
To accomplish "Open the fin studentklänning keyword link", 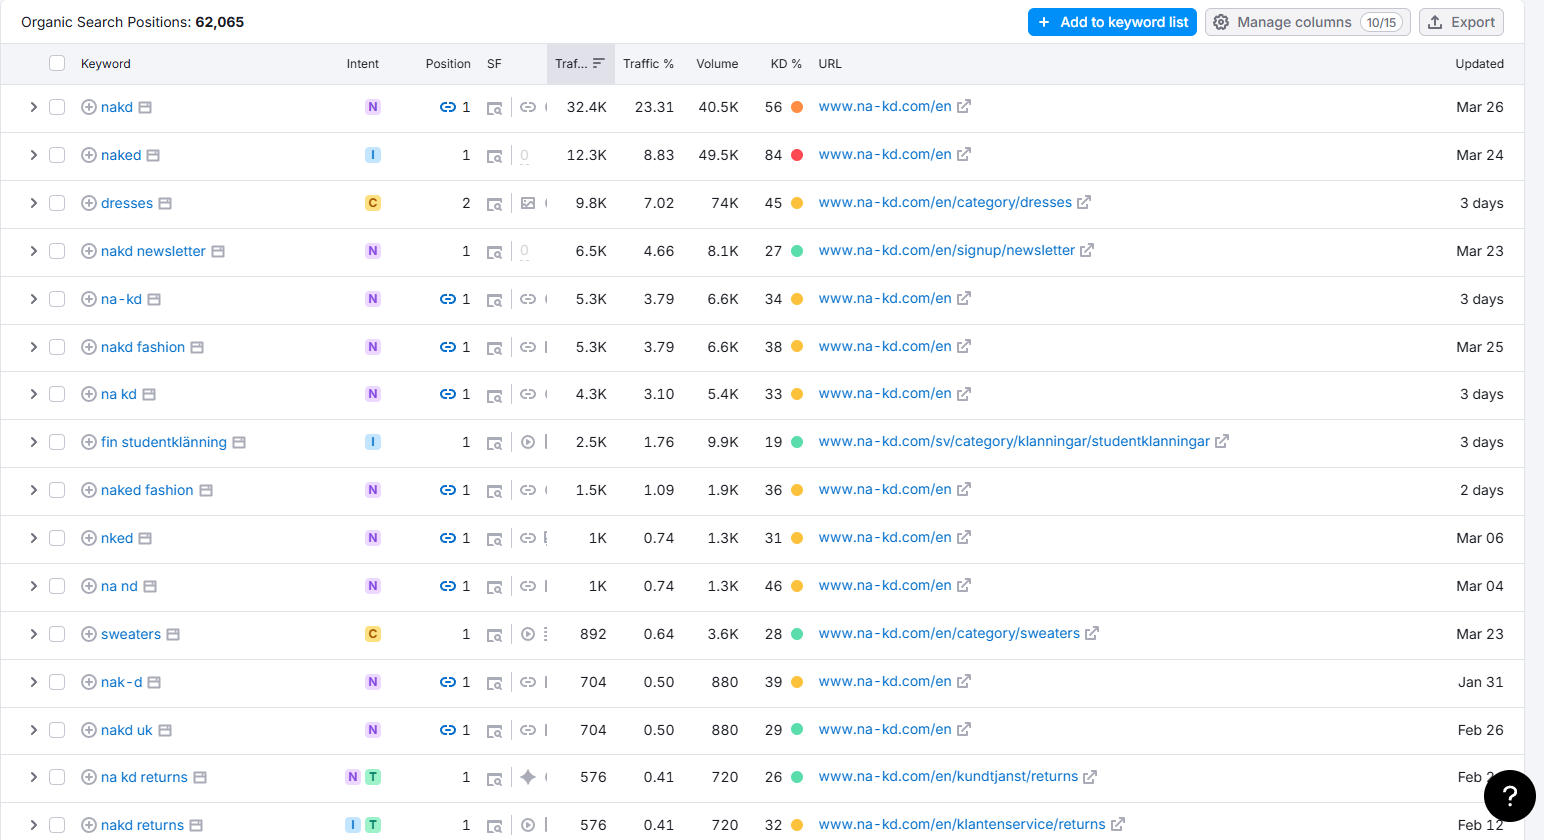I will tap(164, 442).
